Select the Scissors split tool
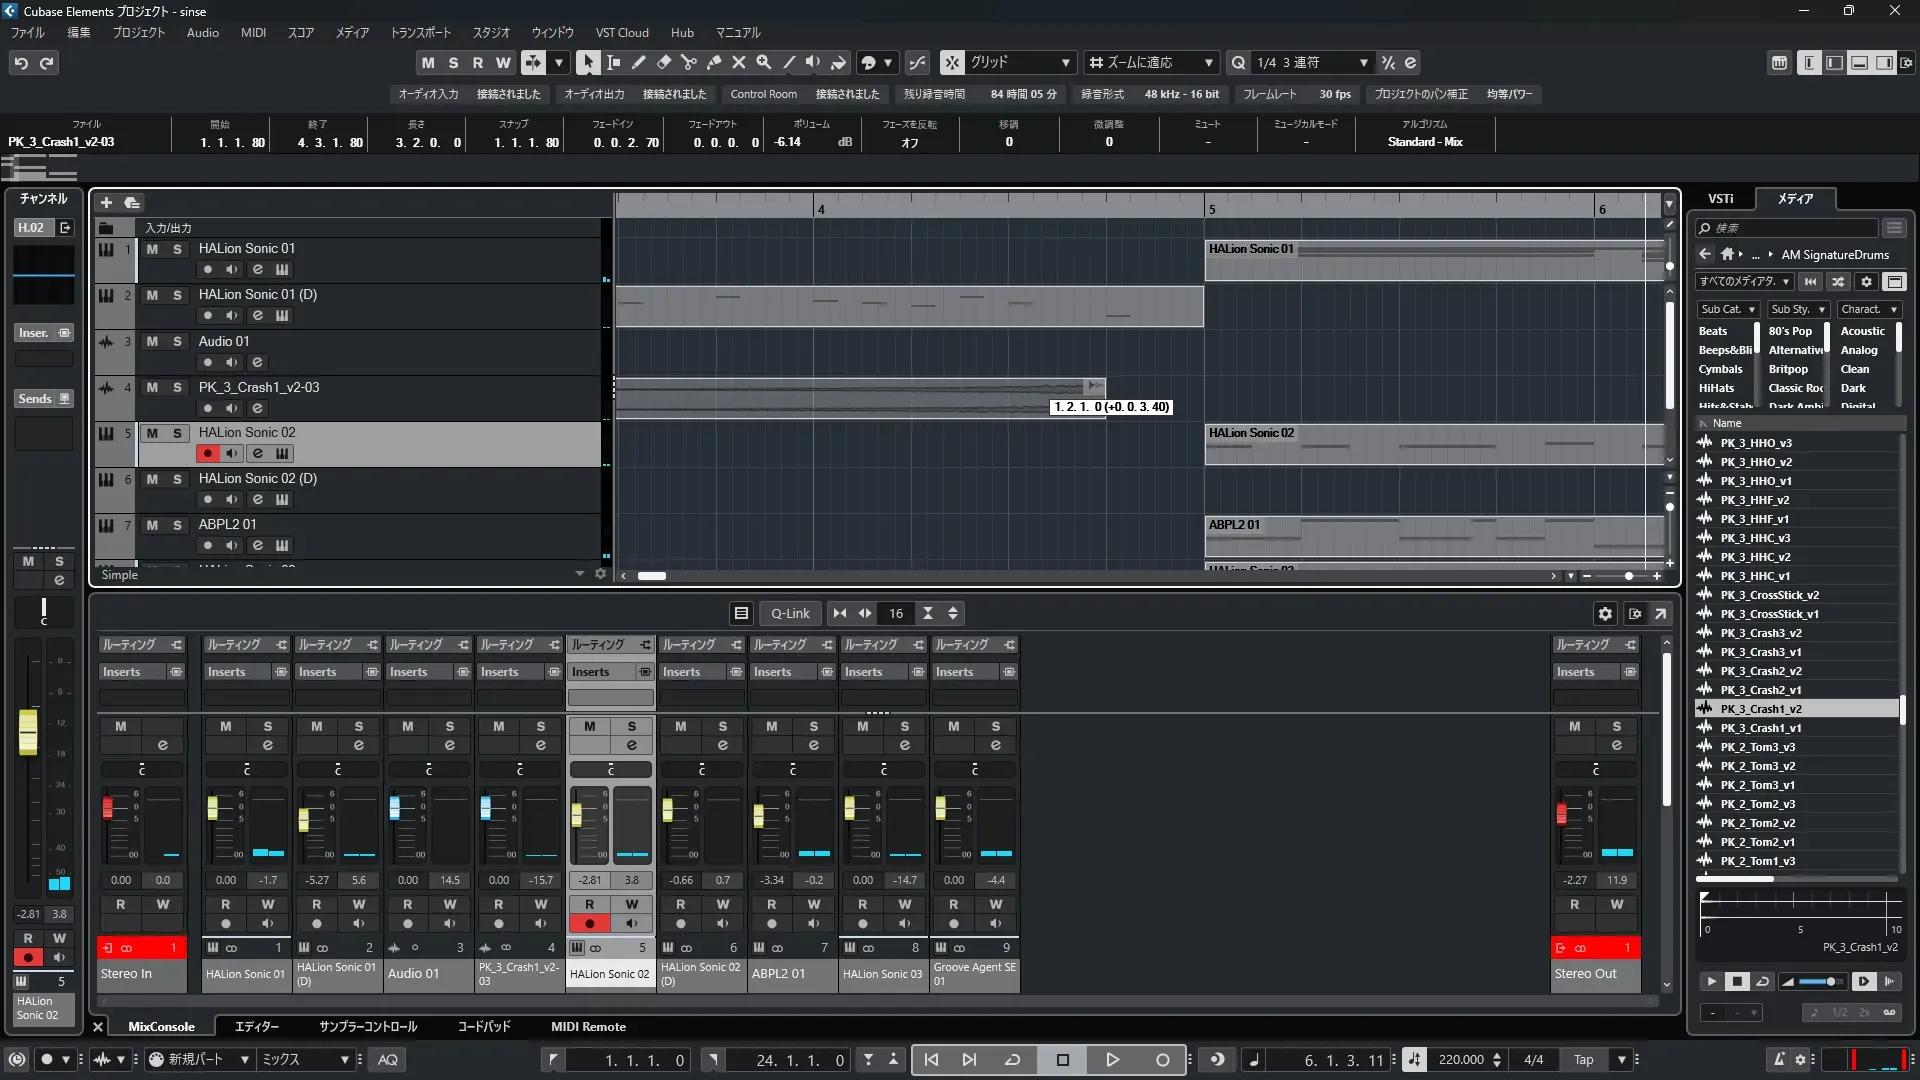The height and width of the screenshot is (1080, 1920). pyautogui.click(x=688, y=63)
